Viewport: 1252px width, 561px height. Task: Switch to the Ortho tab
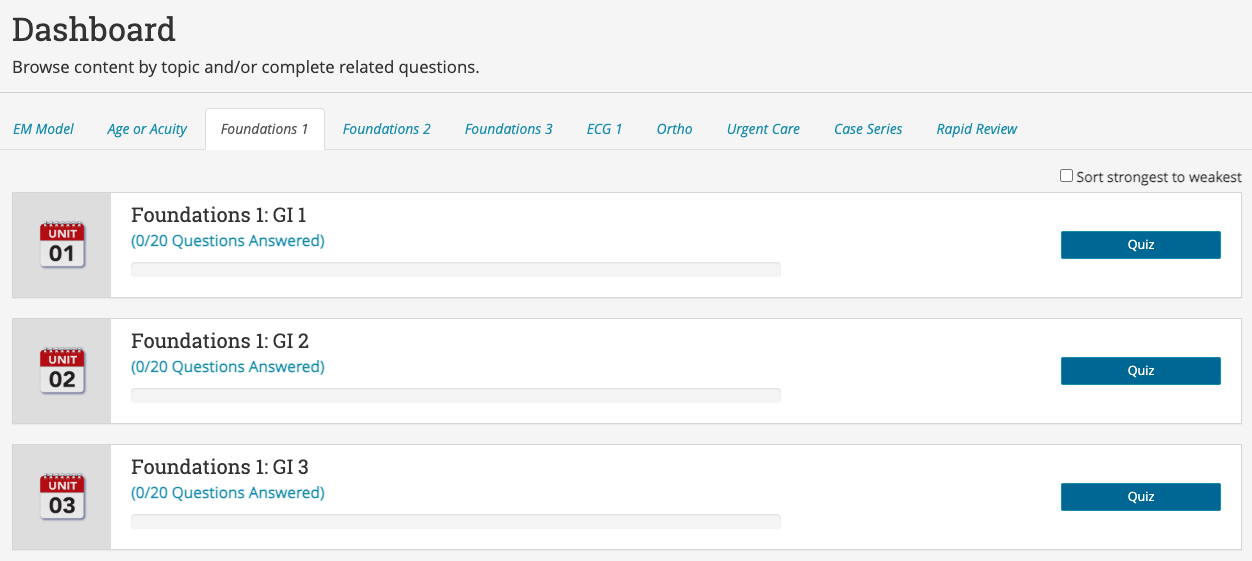pos(674,129)
